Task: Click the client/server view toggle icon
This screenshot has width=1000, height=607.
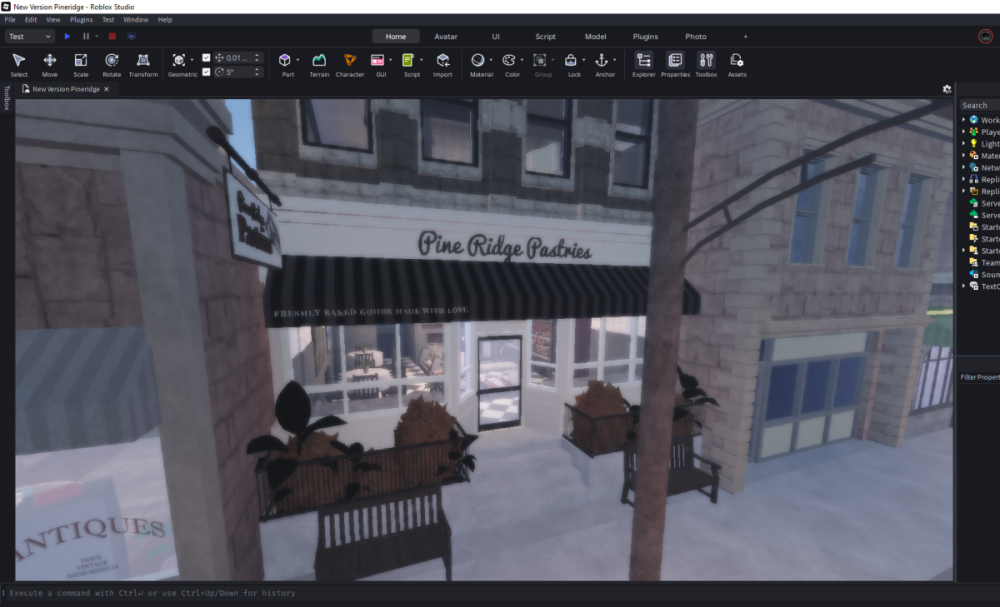Action: tap(131, 36)
